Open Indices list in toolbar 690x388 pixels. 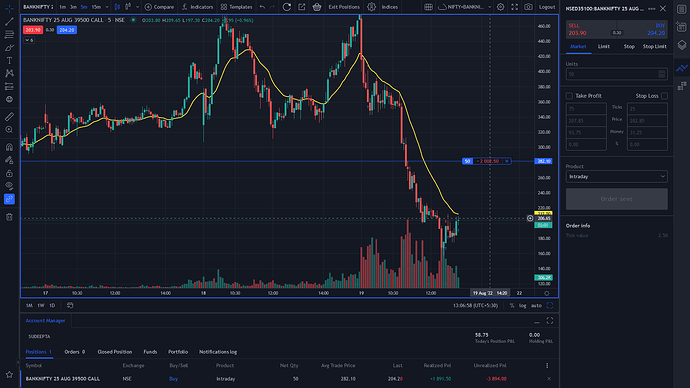[x=389, y=7]
